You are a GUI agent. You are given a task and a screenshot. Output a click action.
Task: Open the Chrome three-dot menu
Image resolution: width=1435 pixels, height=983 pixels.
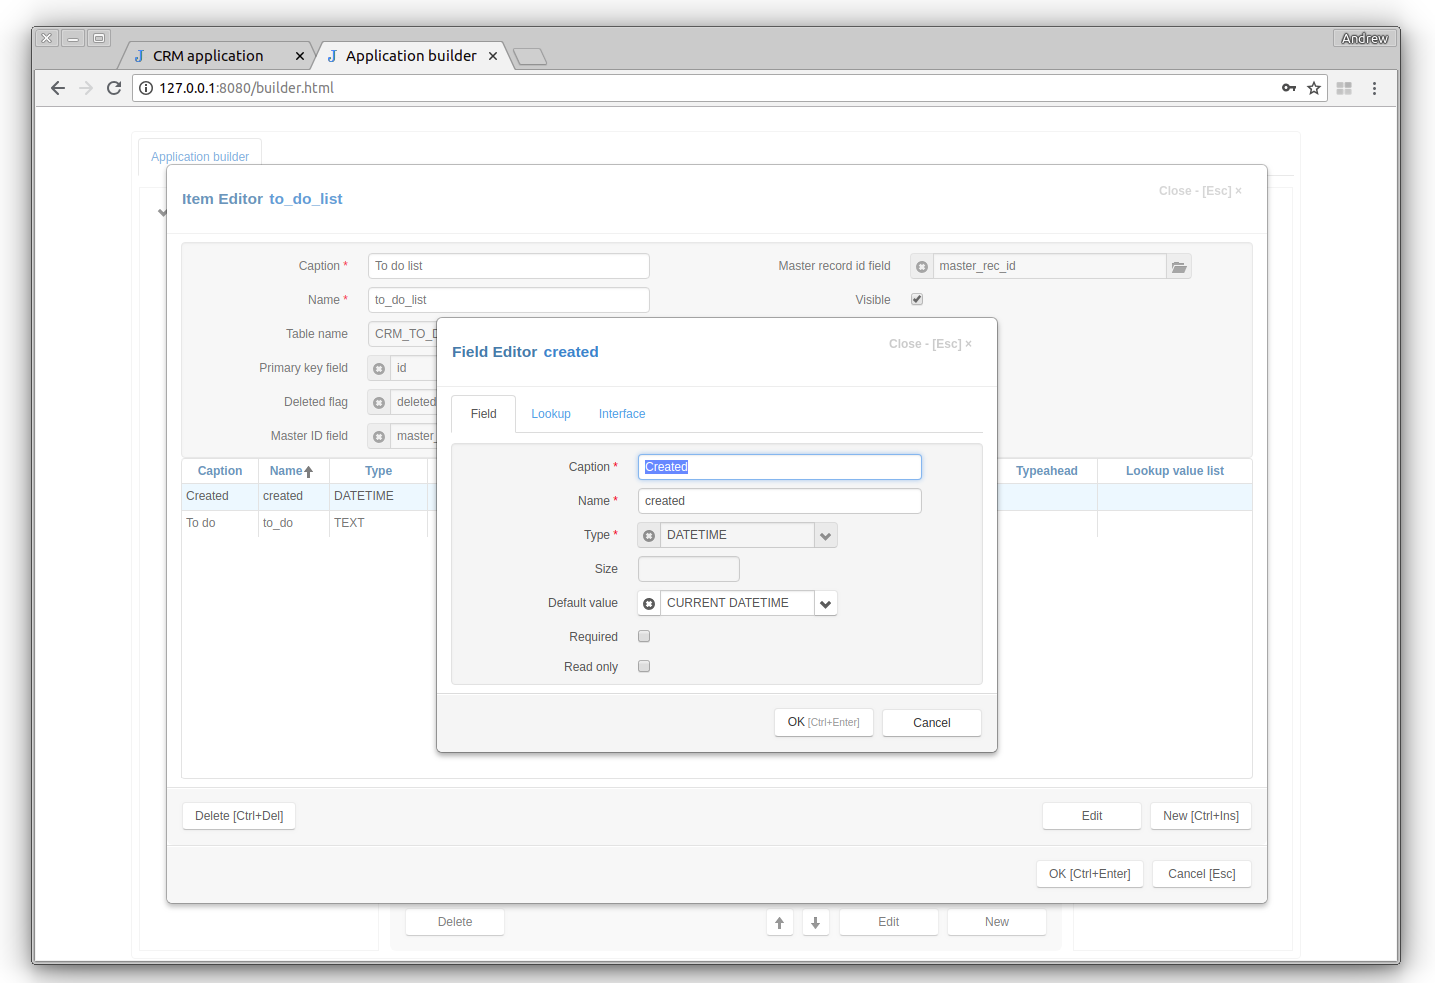click(1374, 88)
